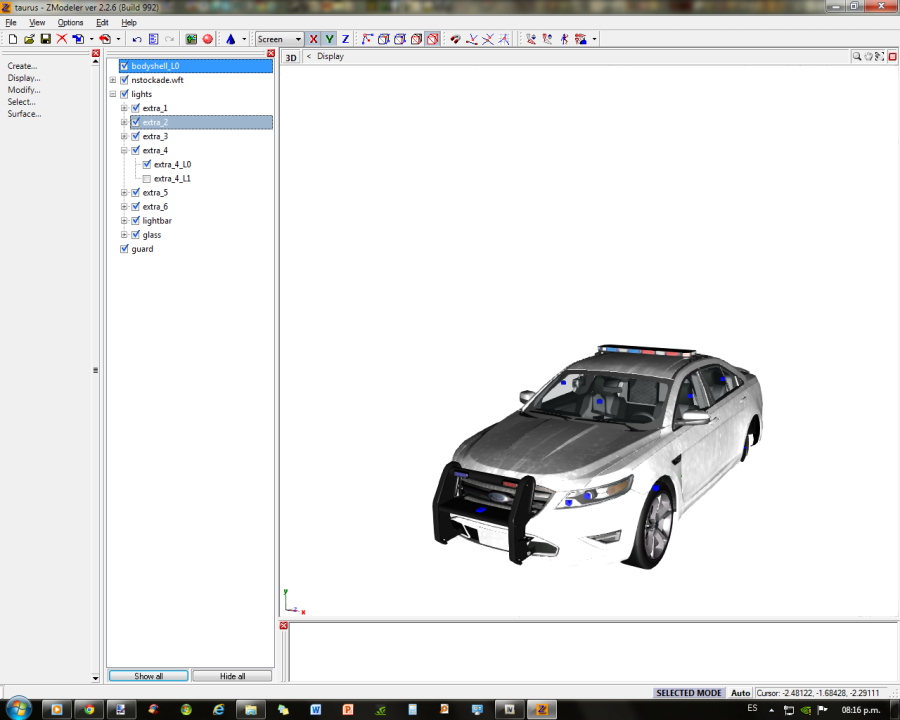This screenshot has height=720, width=900.
Task: Toggle the X axis constraint button
Action: tap(313, 39)
